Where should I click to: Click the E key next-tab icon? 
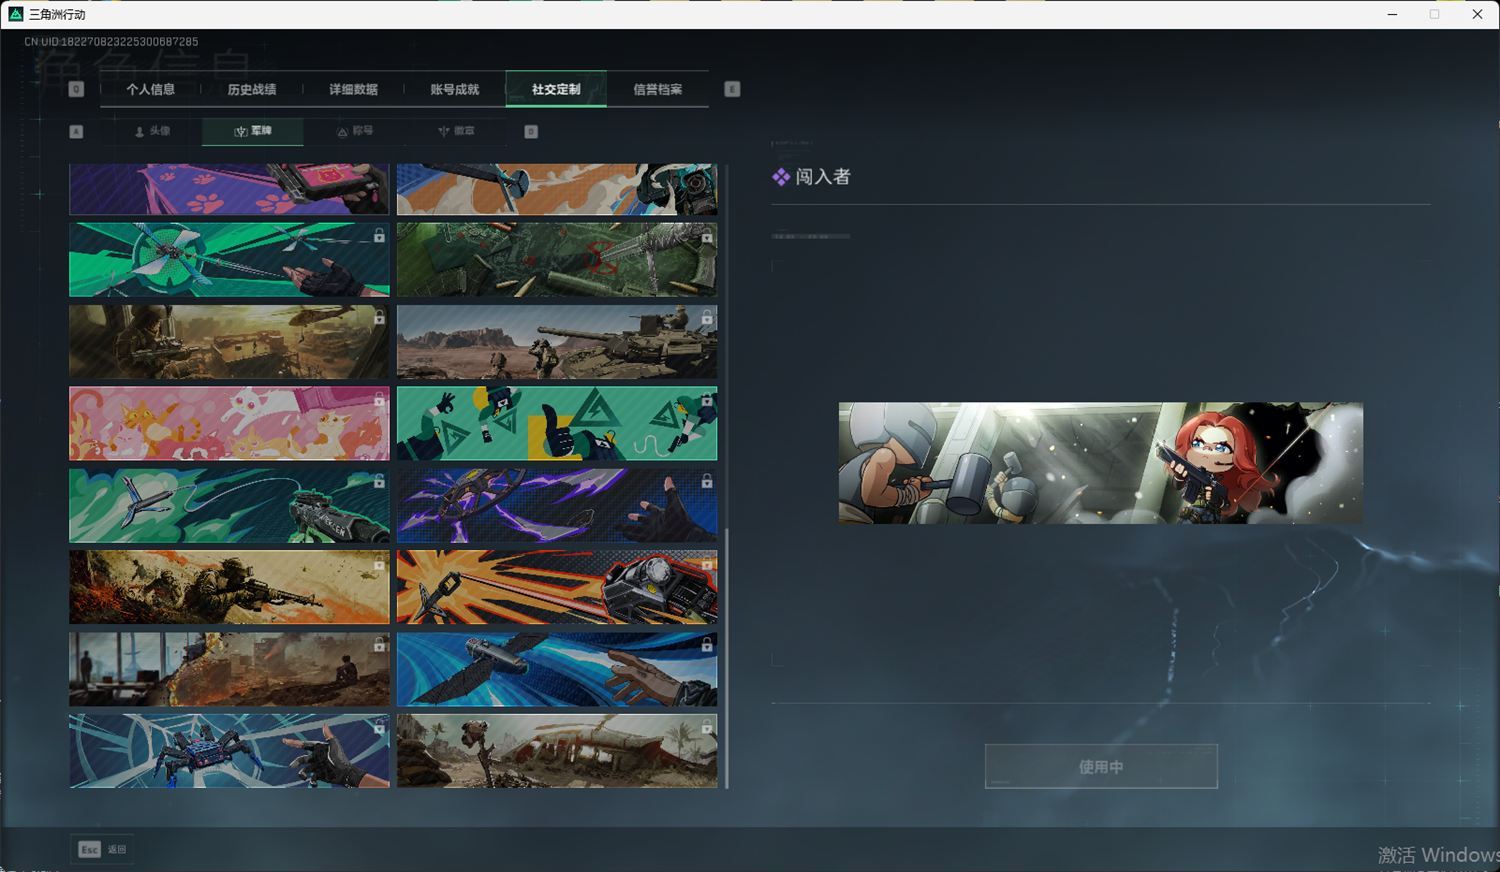tap(732, 89)
